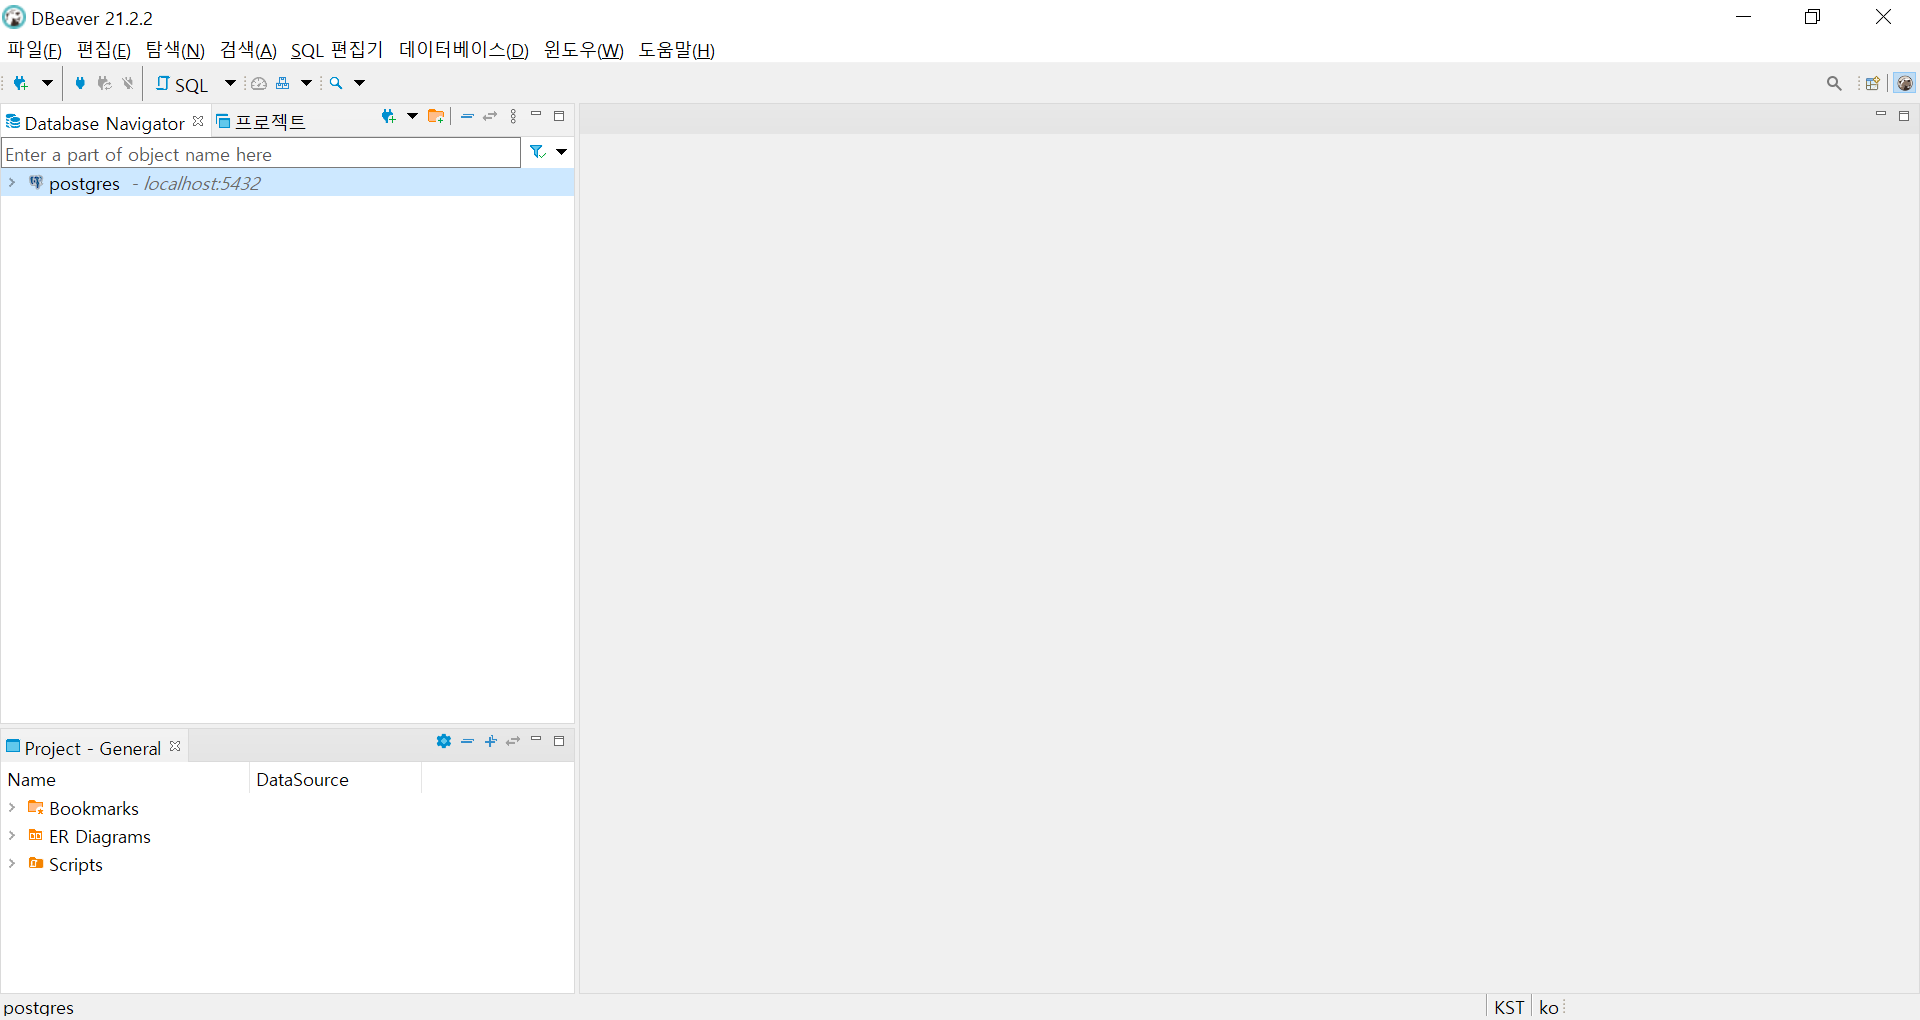Click the gear configure icon in Project panel

coord(444,741)
